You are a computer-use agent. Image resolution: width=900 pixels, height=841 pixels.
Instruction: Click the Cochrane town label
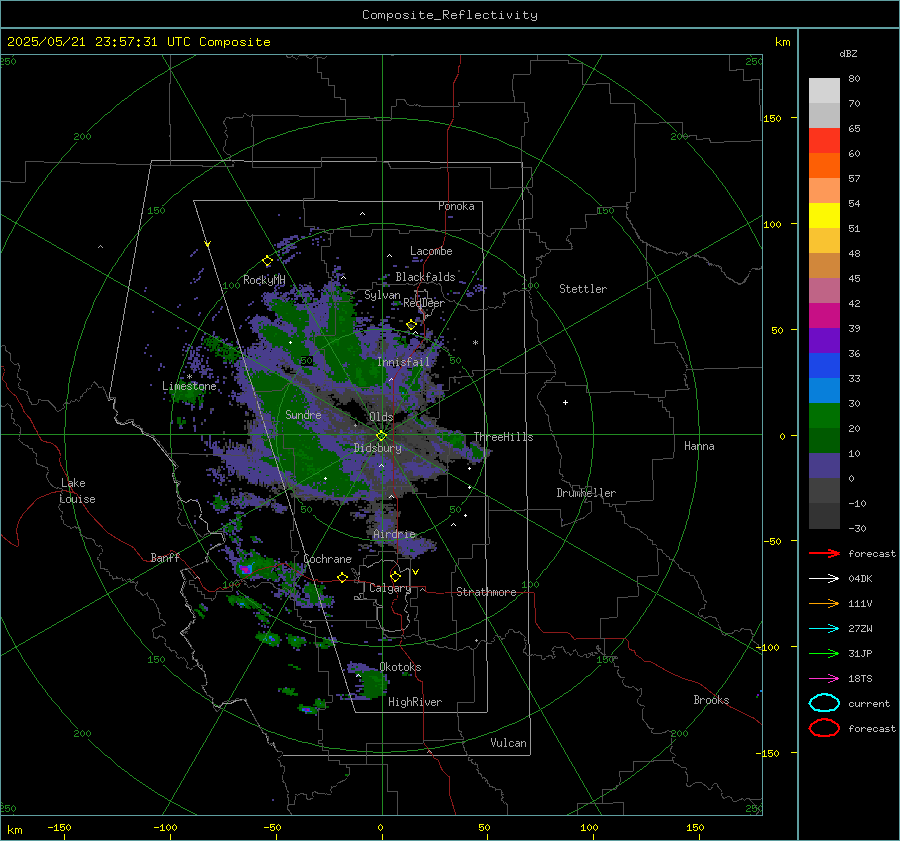click(327, 559)
